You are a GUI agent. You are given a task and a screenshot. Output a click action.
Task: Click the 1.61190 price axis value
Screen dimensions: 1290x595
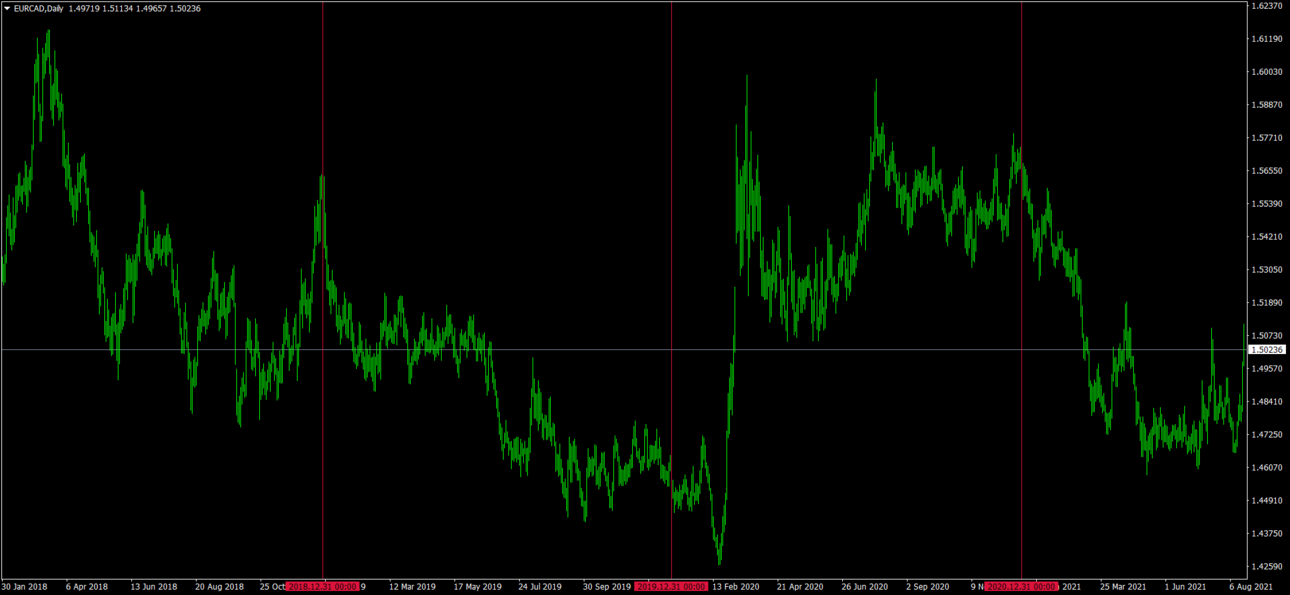click(1266, 39)
